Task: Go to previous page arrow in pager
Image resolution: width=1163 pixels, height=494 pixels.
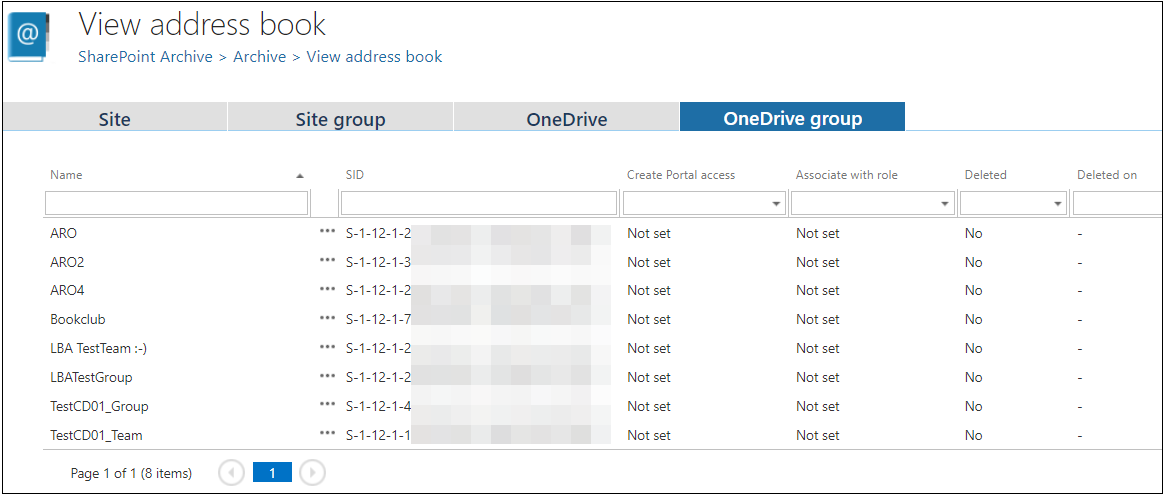Action: coord(231,473)
